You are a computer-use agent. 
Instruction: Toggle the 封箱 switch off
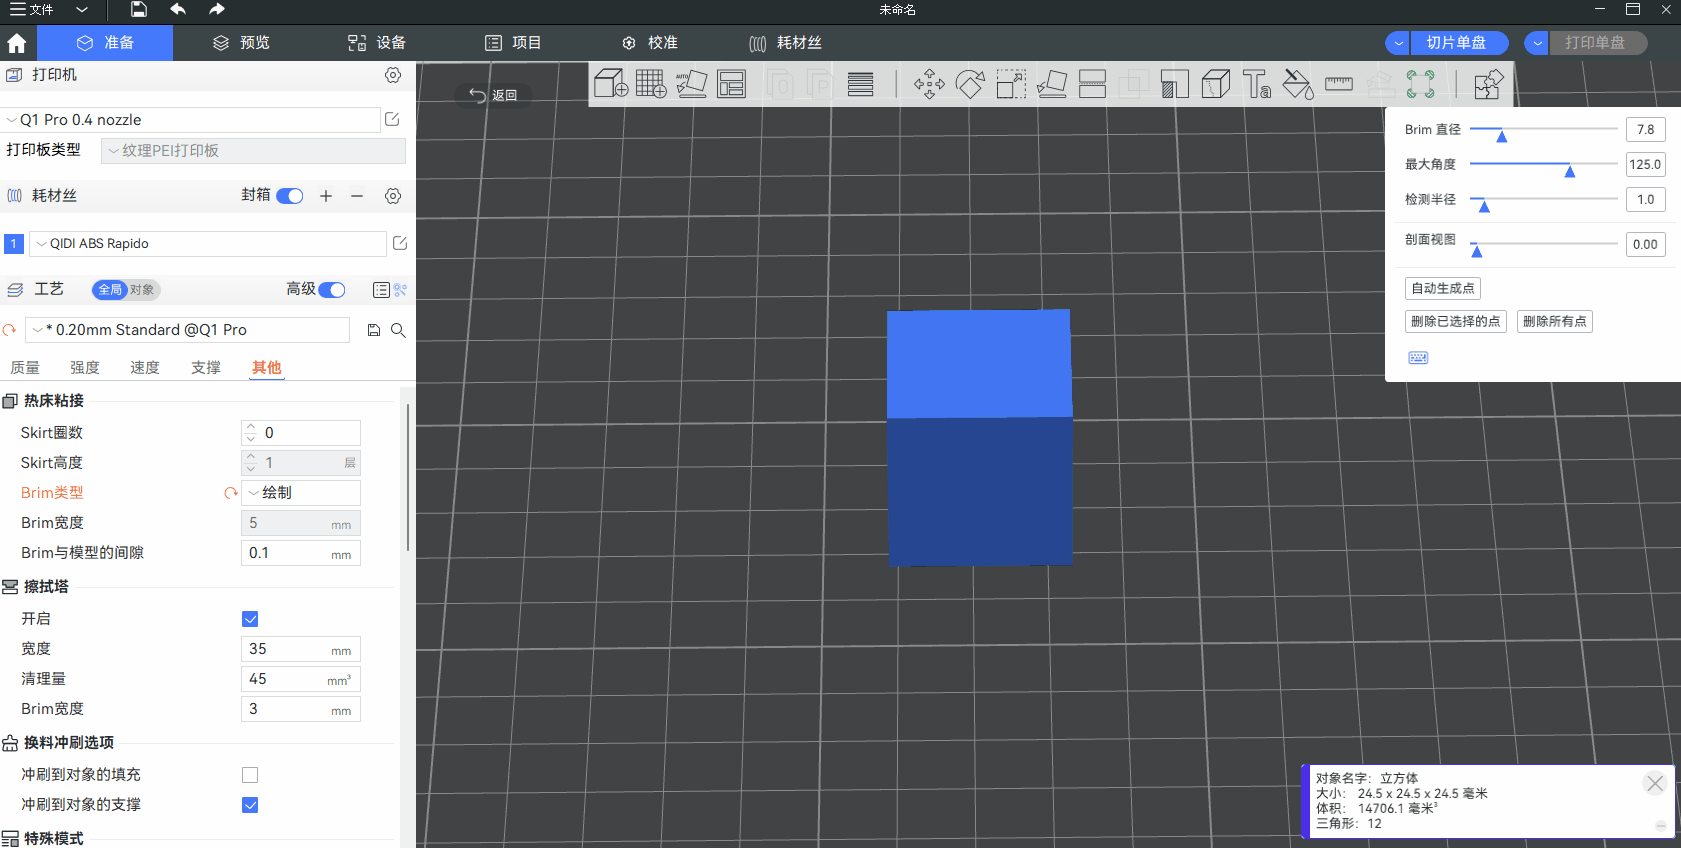click(x=290, y=196)
